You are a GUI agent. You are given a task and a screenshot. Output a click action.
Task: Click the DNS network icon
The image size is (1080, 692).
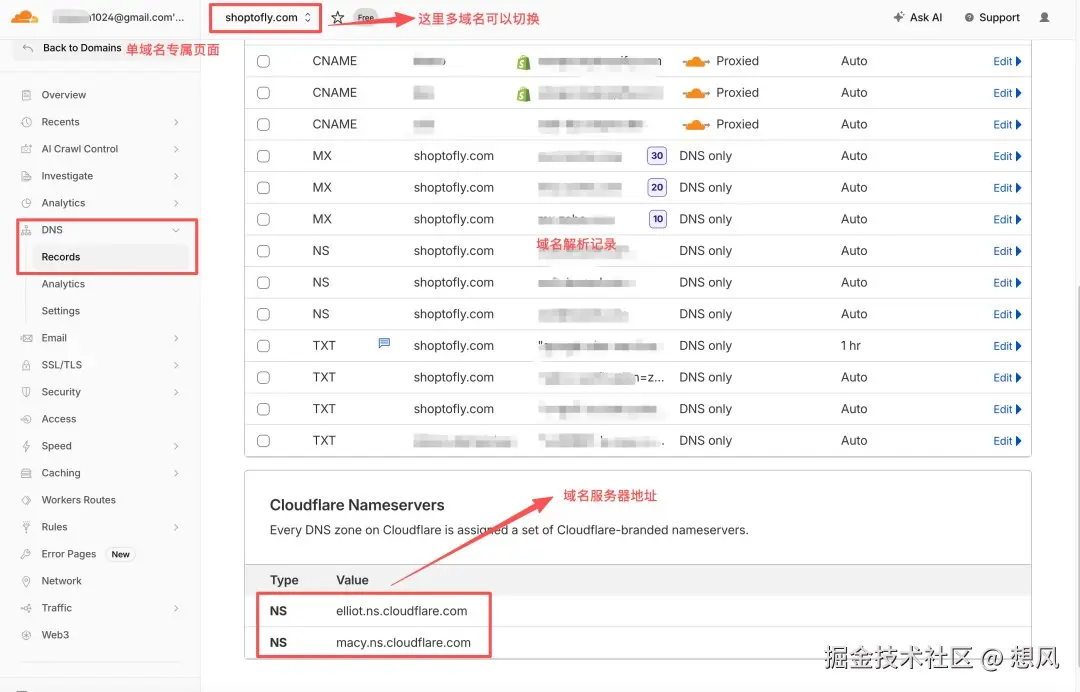(26, 230)
